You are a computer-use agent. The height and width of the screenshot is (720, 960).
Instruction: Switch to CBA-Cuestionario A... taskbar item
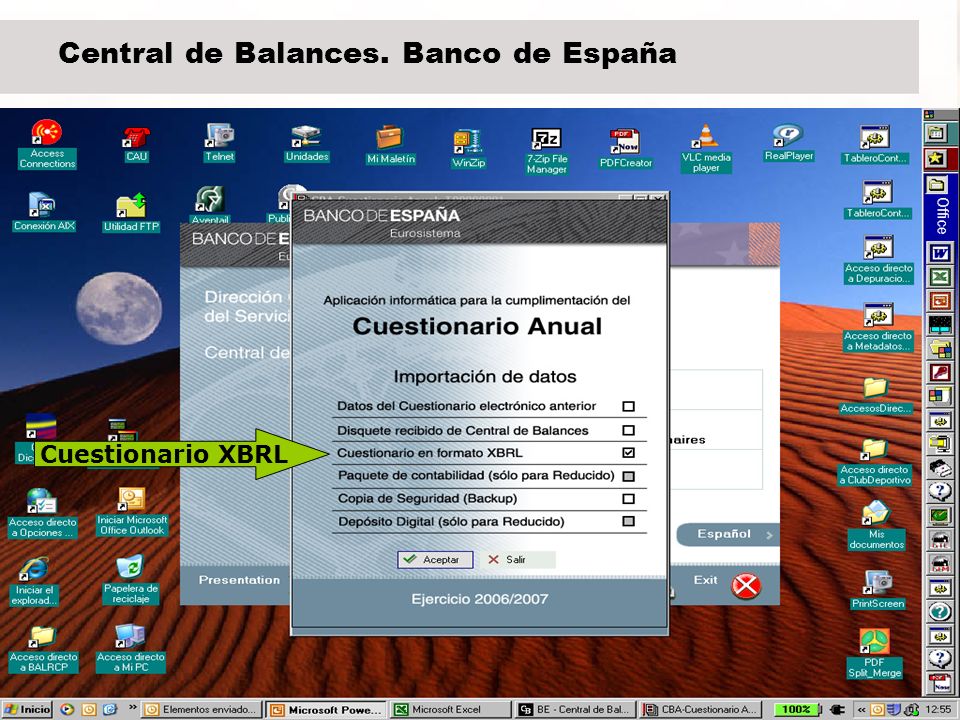tap(700, 710)
